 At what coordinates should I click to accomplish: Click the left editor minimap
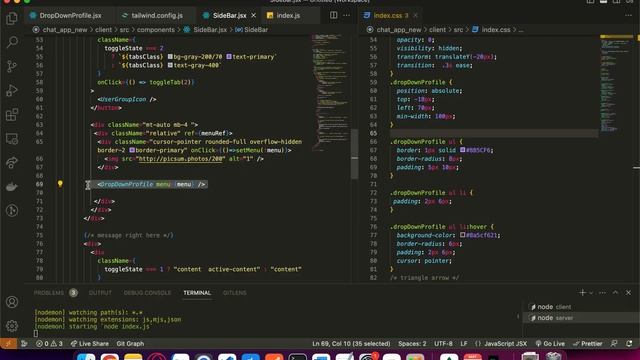[330, 94]
